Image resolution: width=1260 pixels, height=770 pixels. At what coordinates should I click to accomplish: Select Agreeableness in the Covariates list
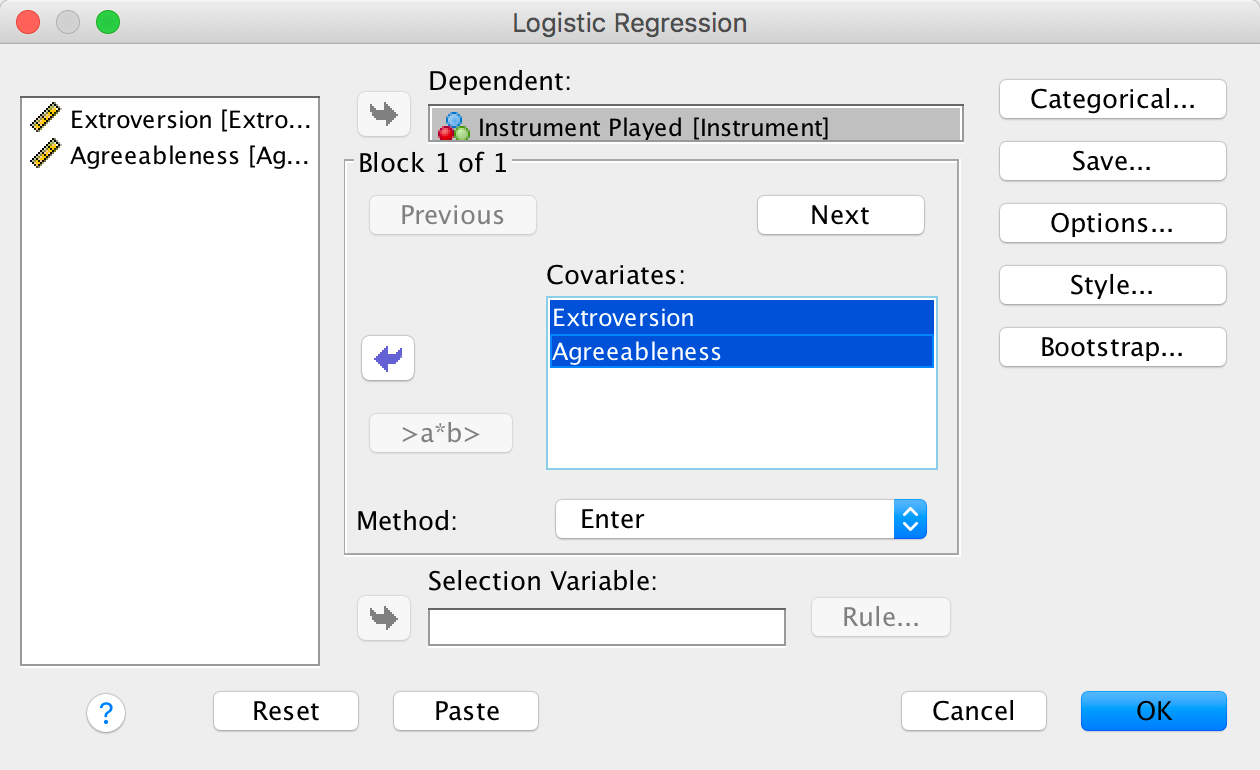[741, 352]
